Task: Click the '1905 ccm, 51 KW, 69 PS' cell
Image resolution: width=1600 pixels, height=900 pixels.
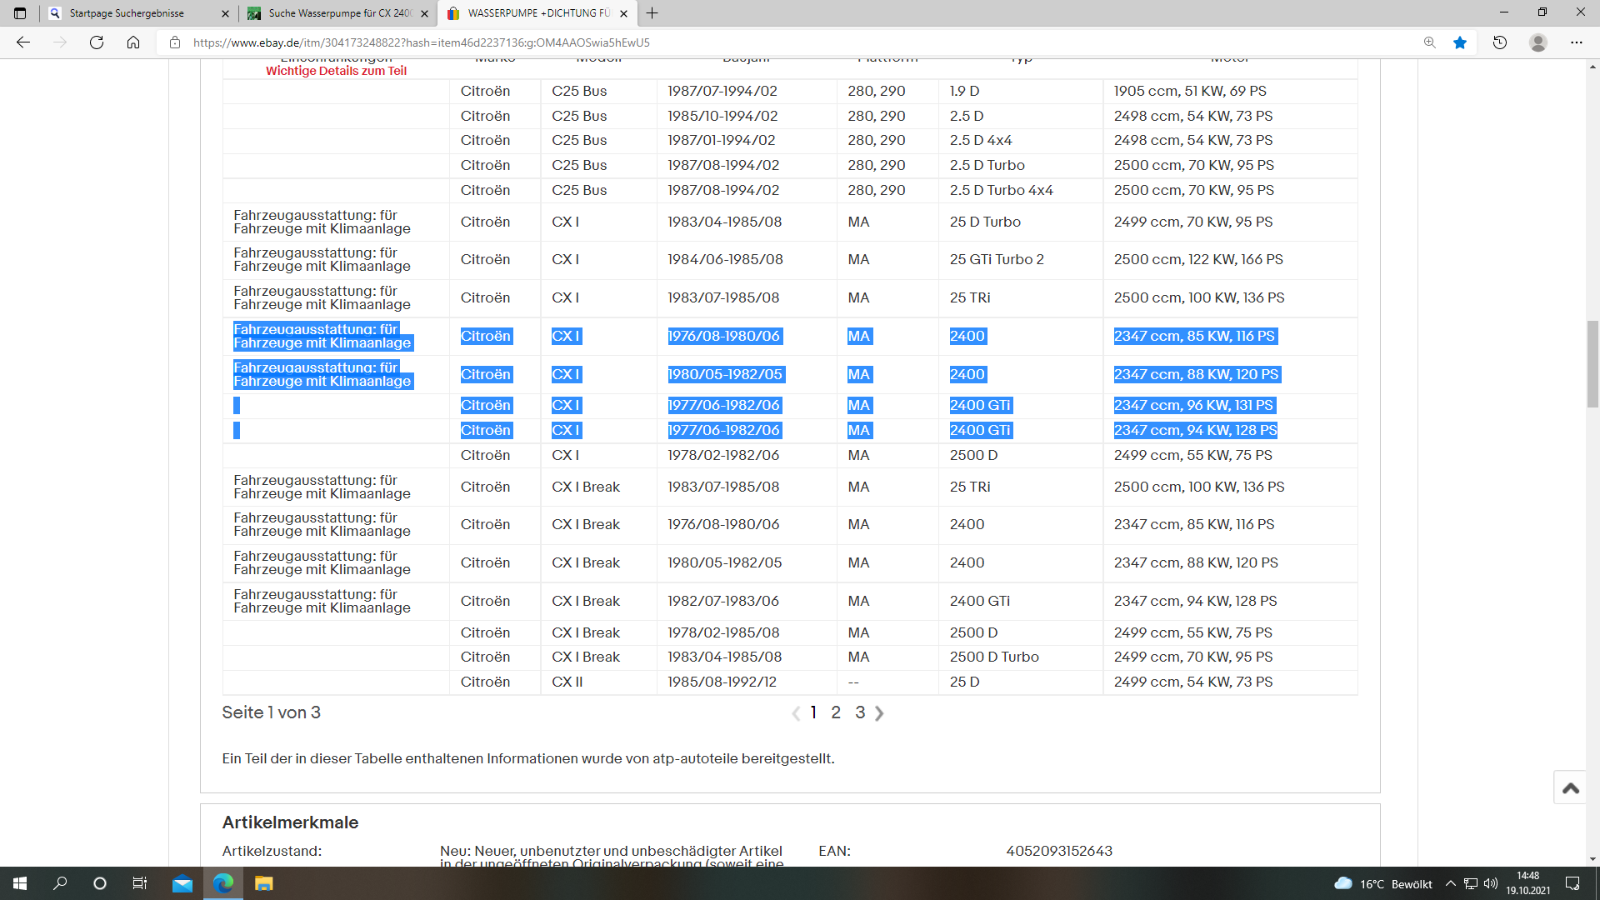Action: [1190, 91]
